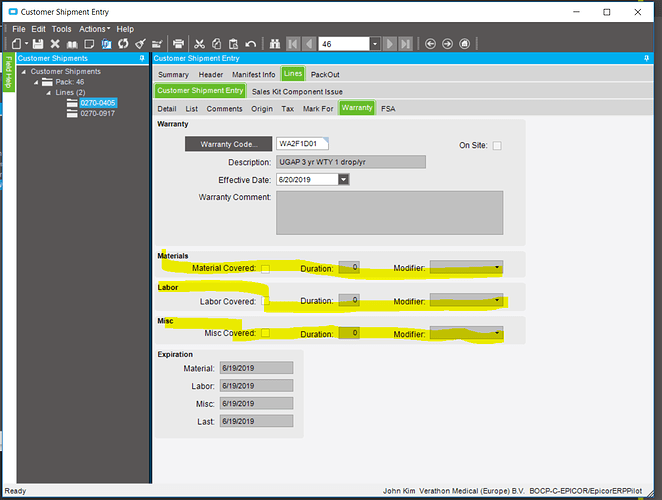Click into the Warranty Comment text box

pyautogui.click(x=389, y=212)
